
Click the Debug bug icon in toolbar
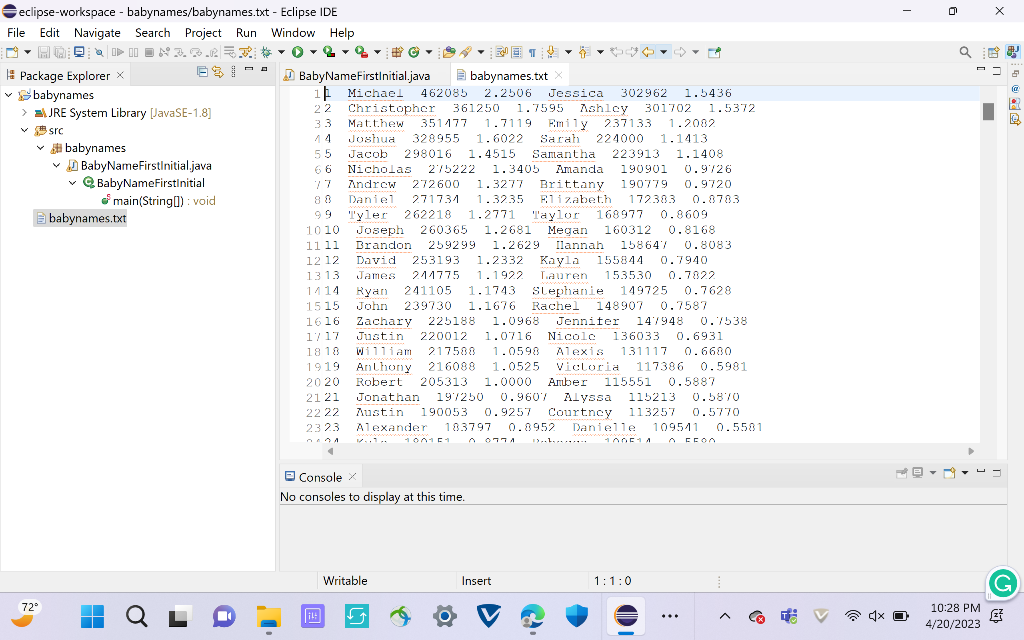point(267,51)
